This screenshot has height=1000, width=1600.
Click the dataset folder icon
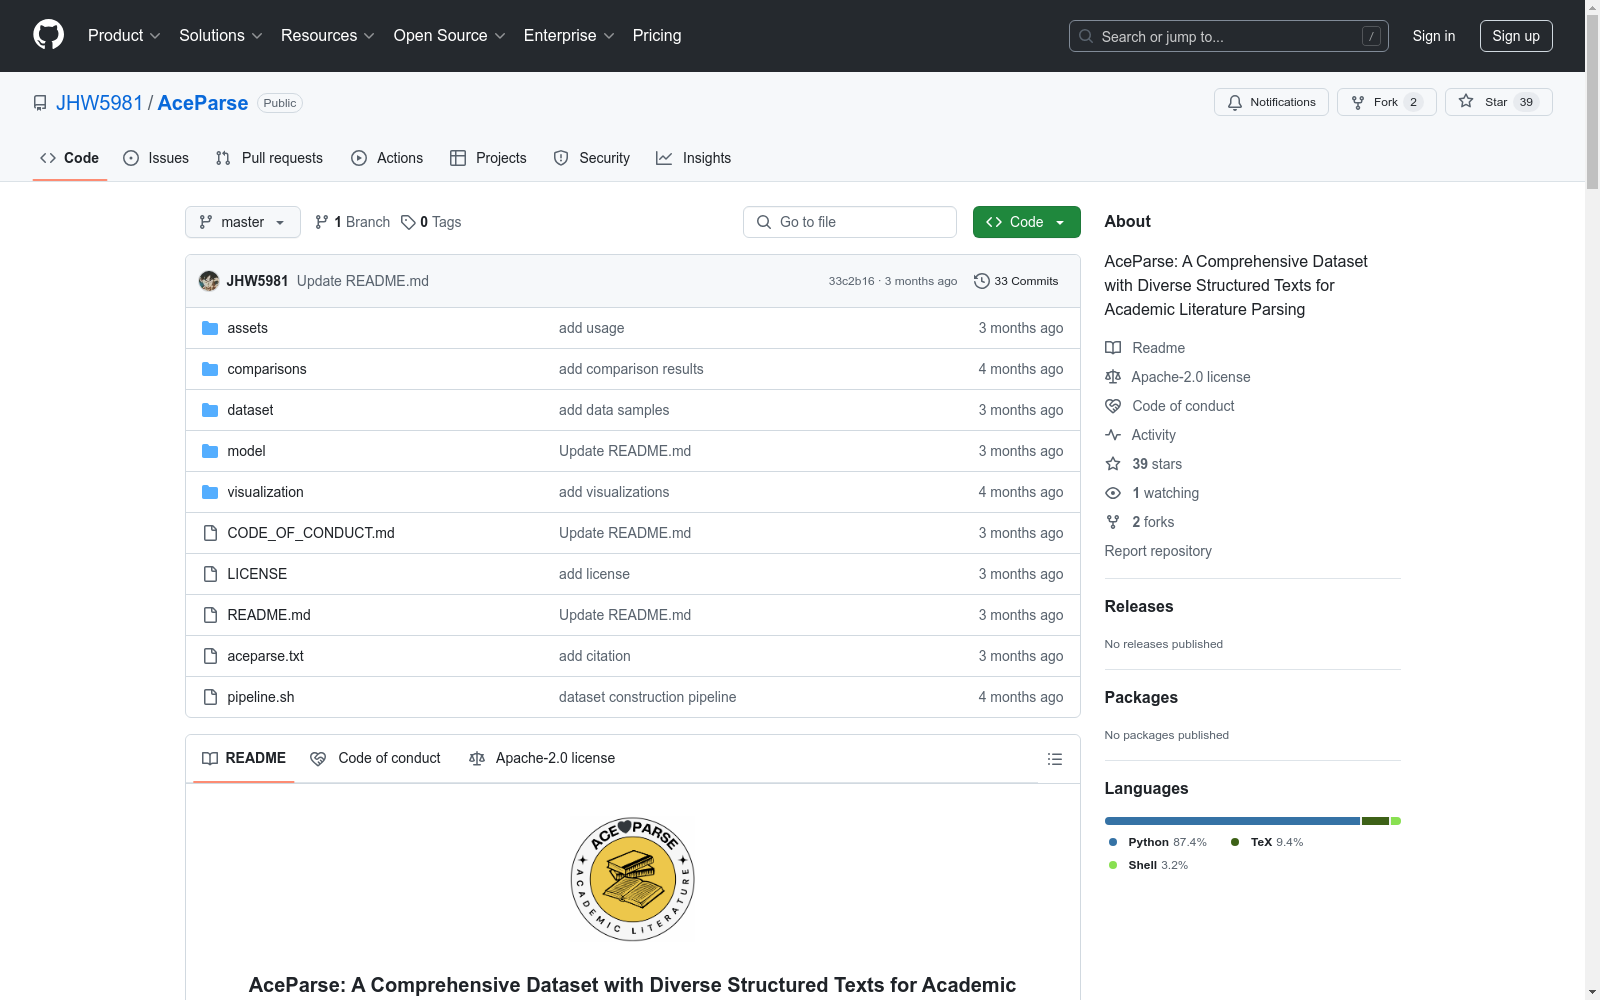(x=210, y=410)
